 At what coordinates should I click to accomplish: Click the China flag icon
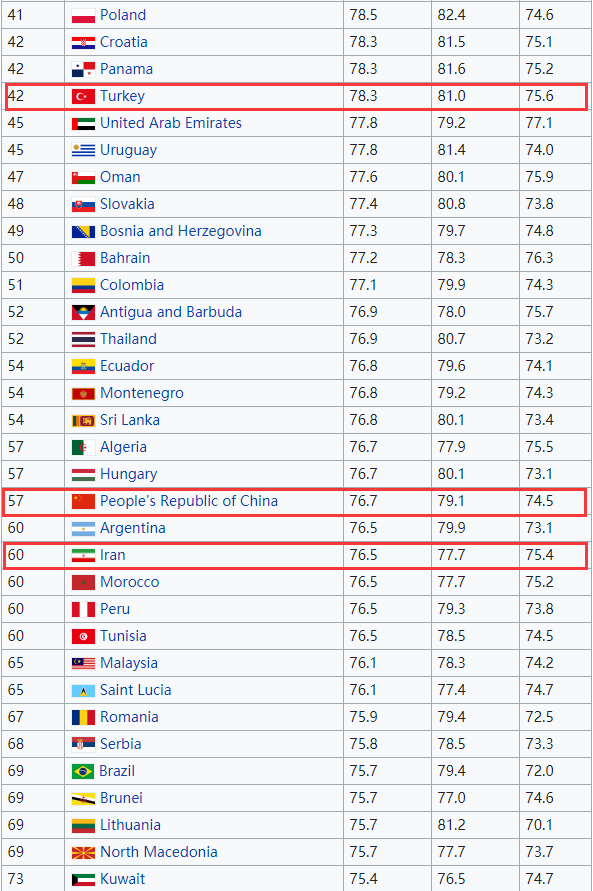83,501
